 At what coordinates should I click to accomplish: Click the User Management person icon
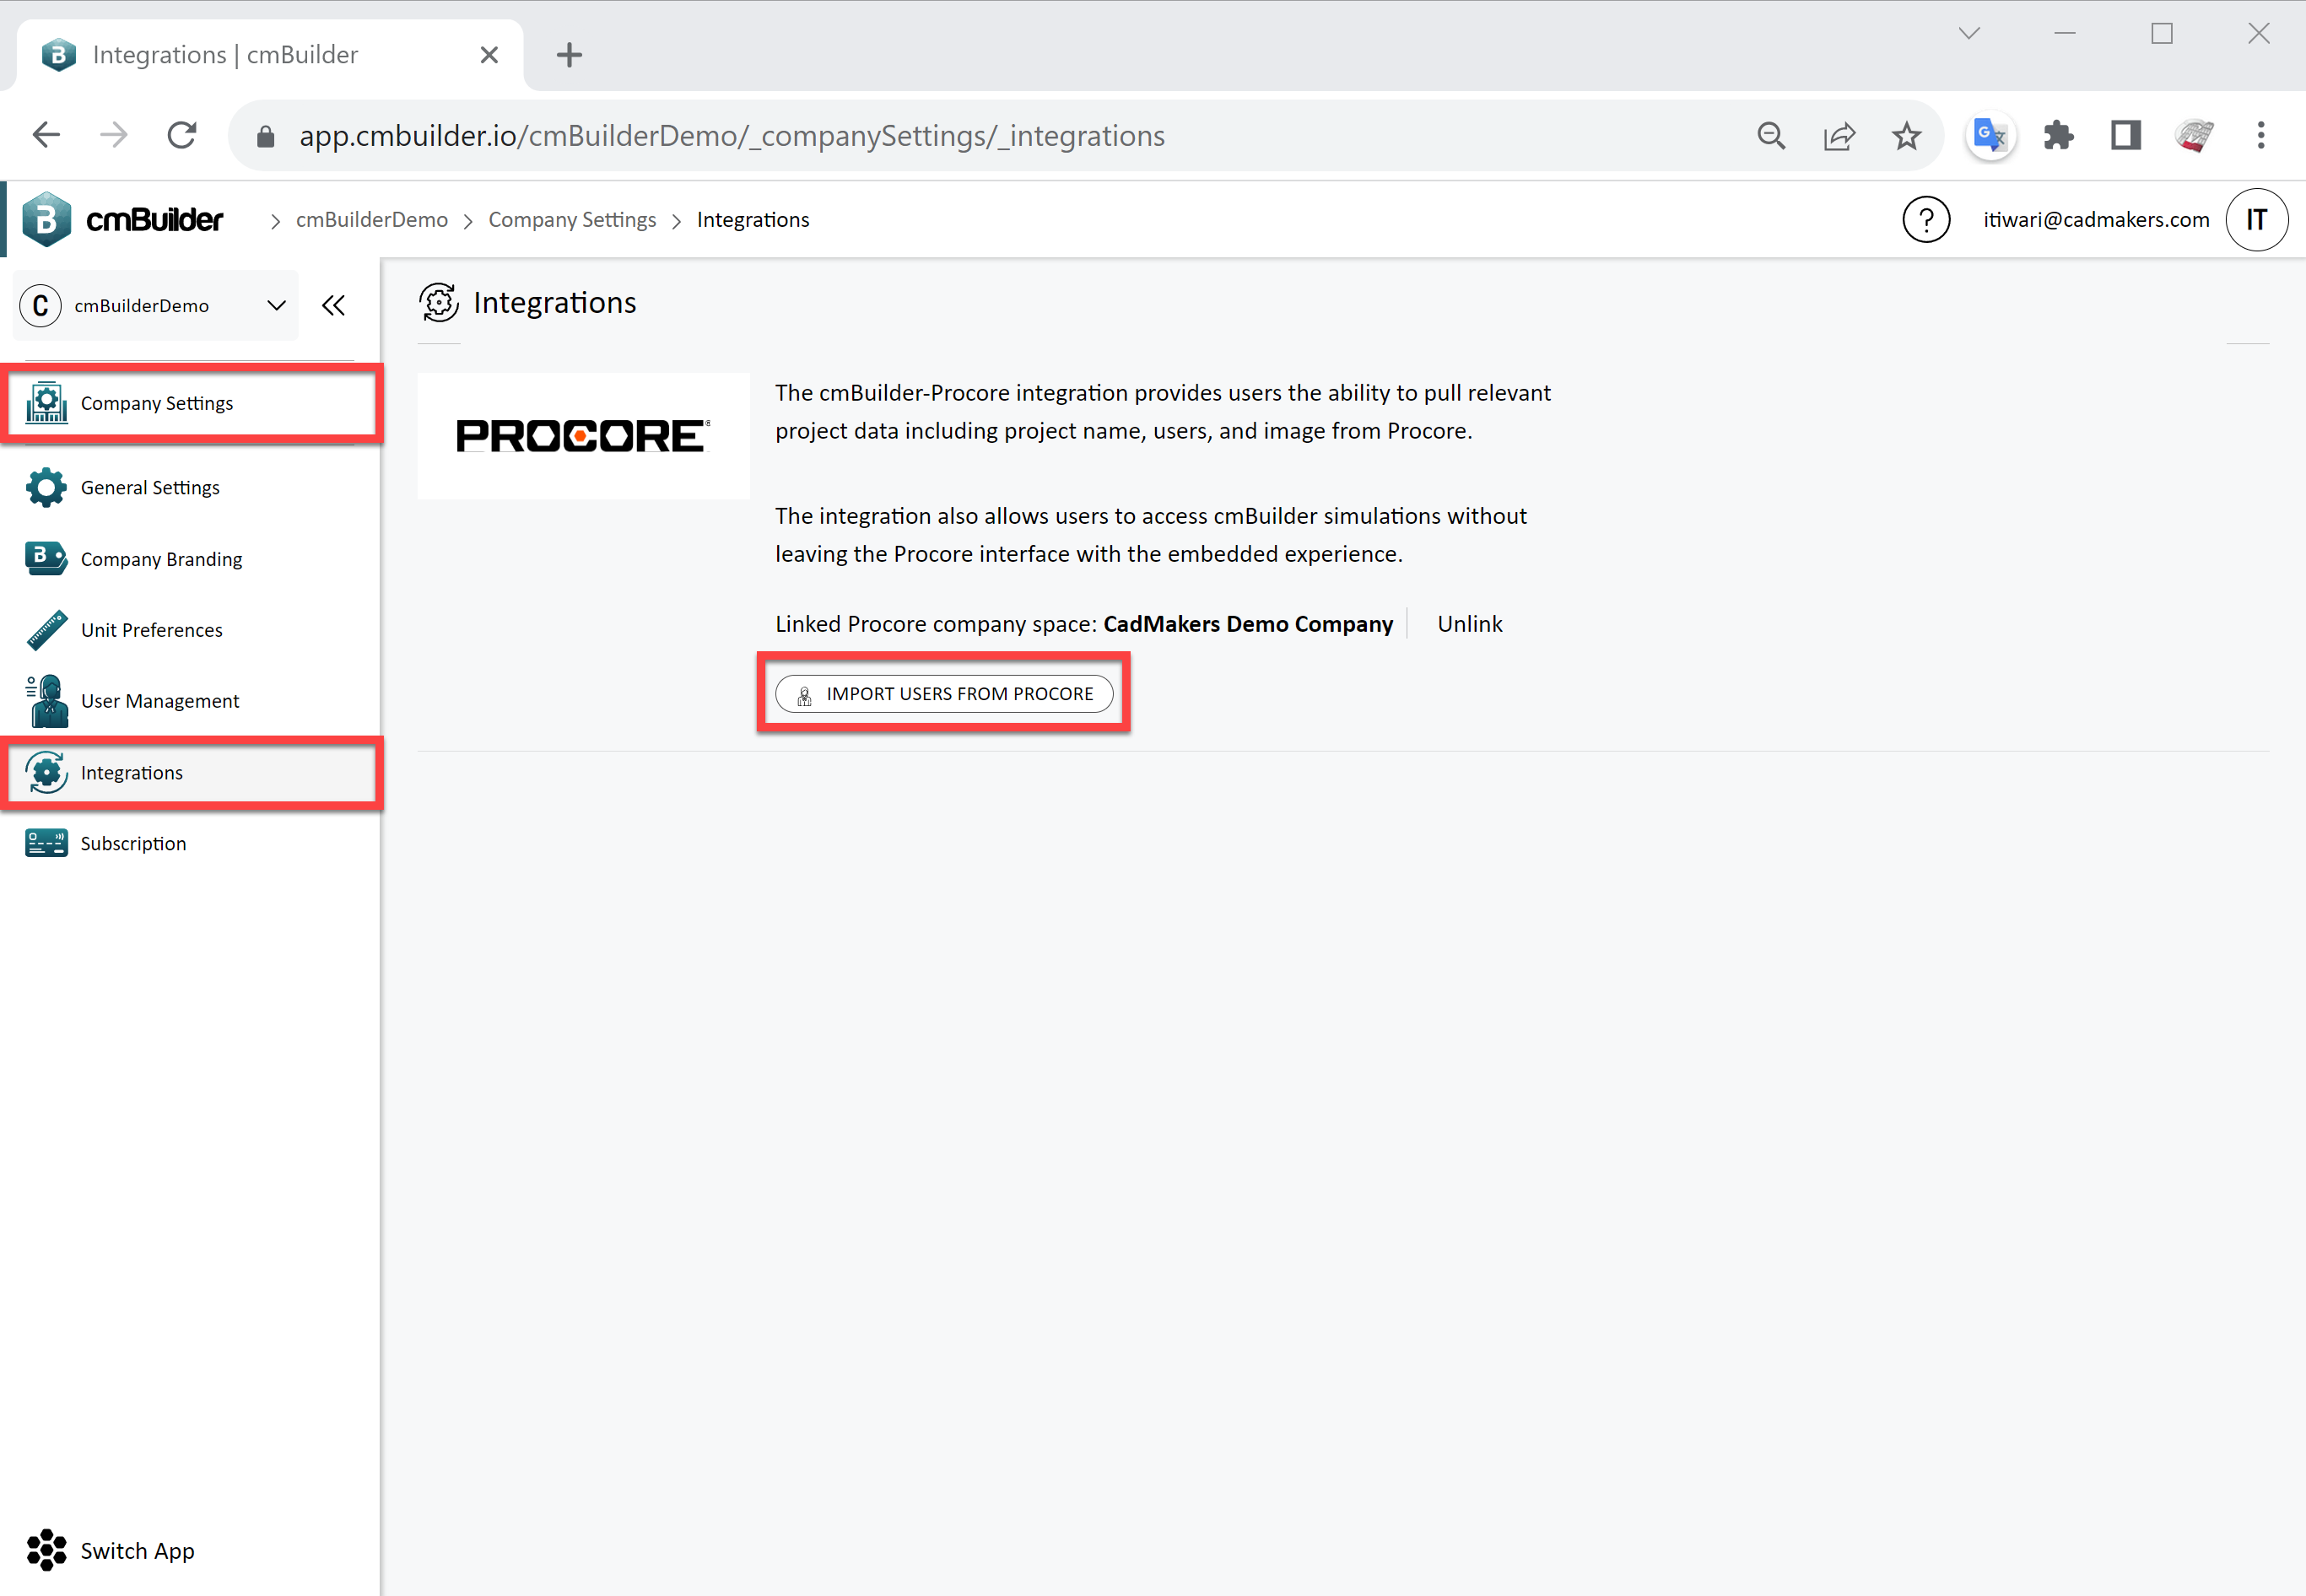46,701
